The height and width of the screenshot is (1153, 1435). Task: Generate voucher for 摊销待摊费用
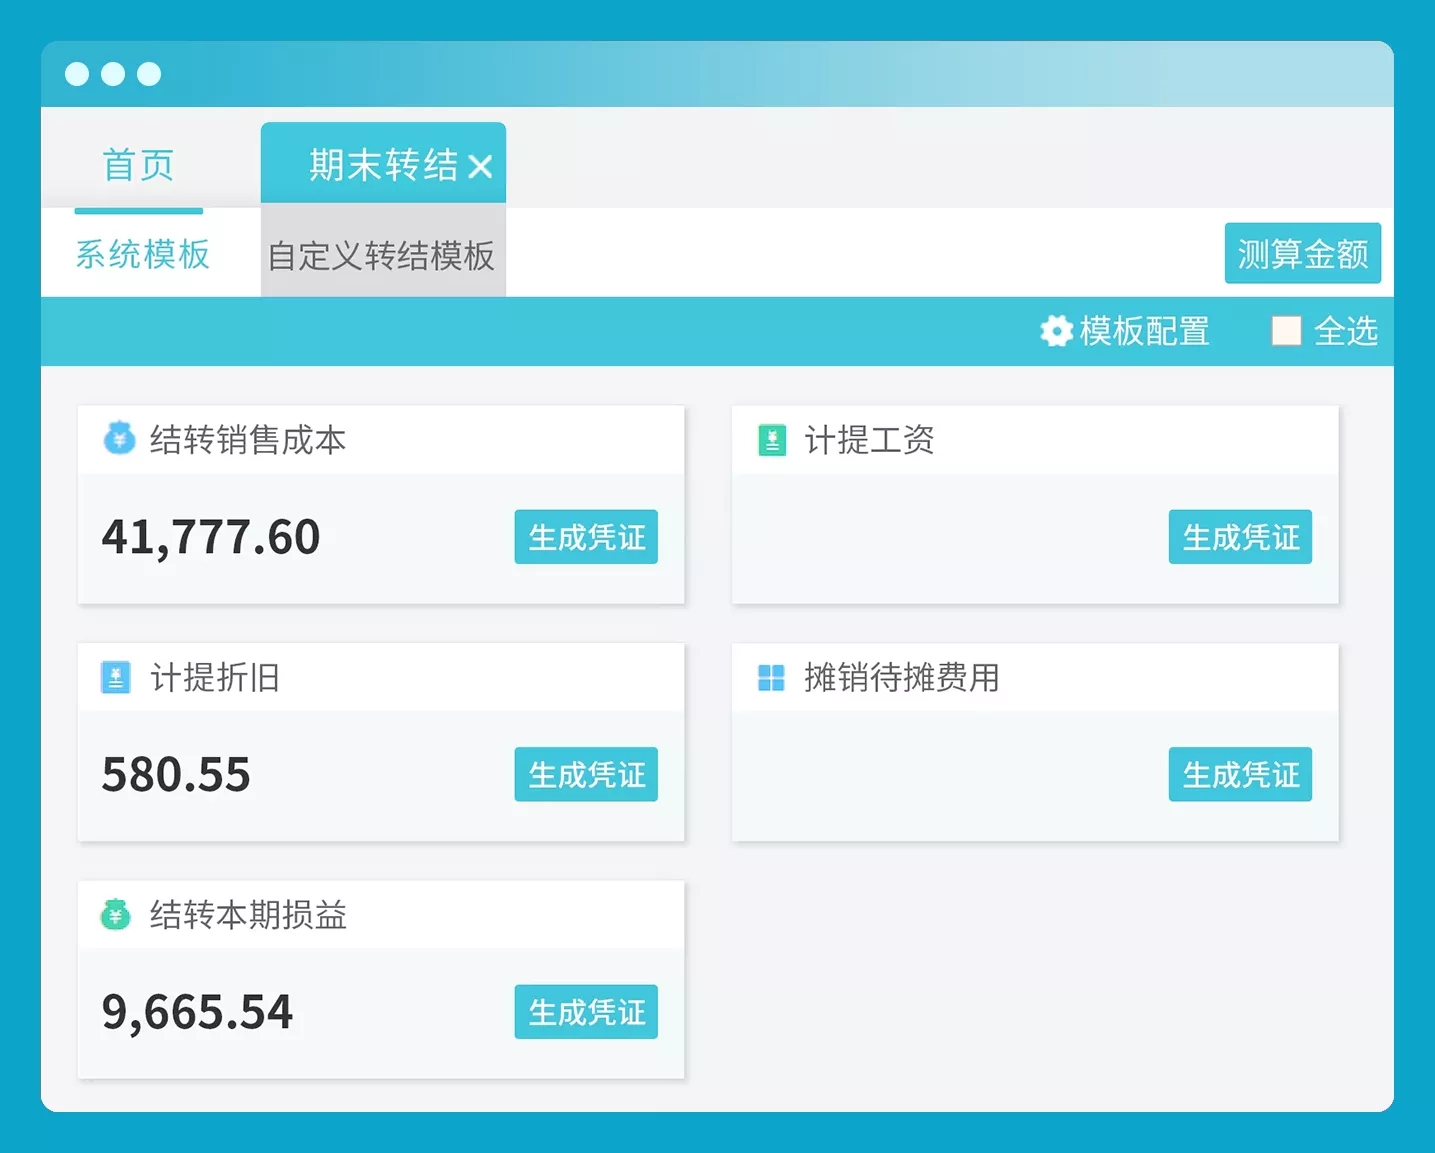pos(1240,774)
